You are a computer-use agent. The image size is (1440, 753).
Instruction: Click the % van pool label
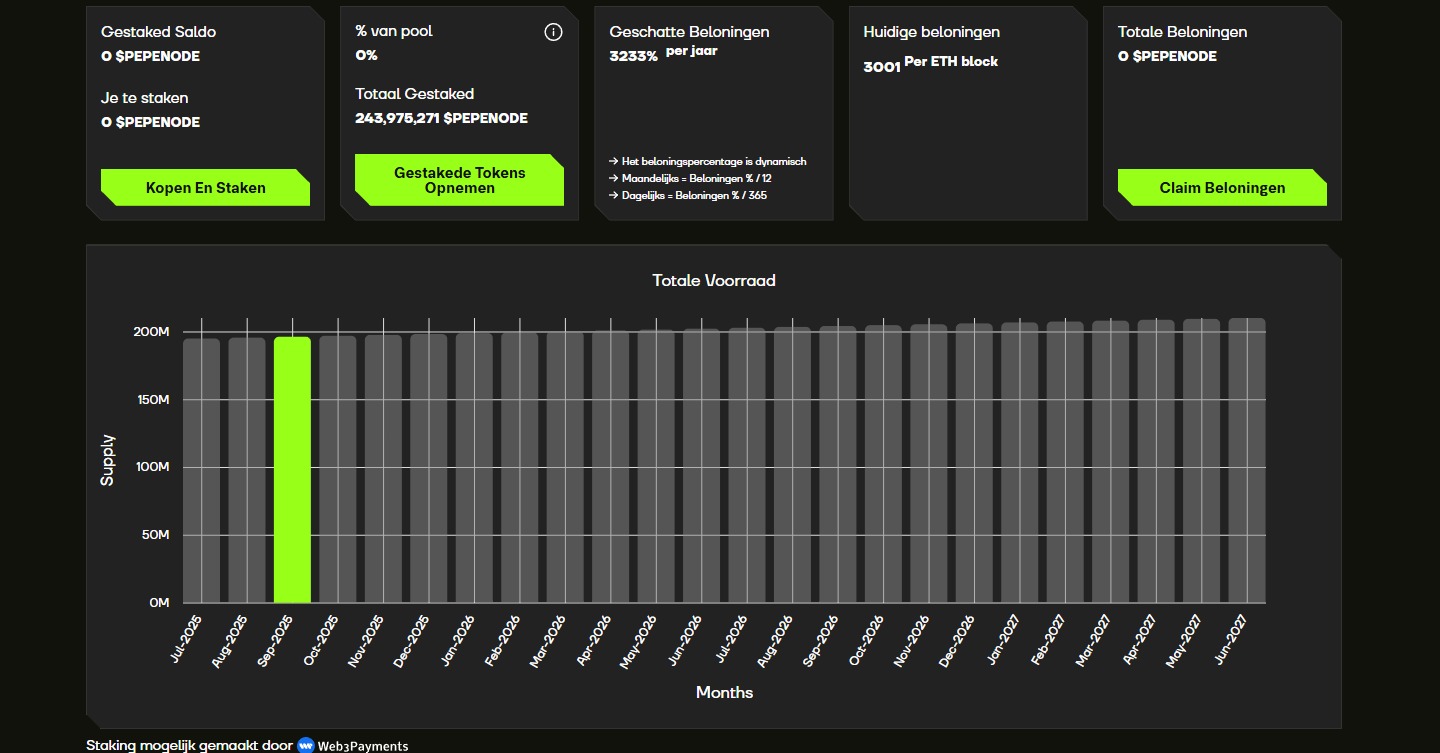pyautogui.click(x=394, y=31)
